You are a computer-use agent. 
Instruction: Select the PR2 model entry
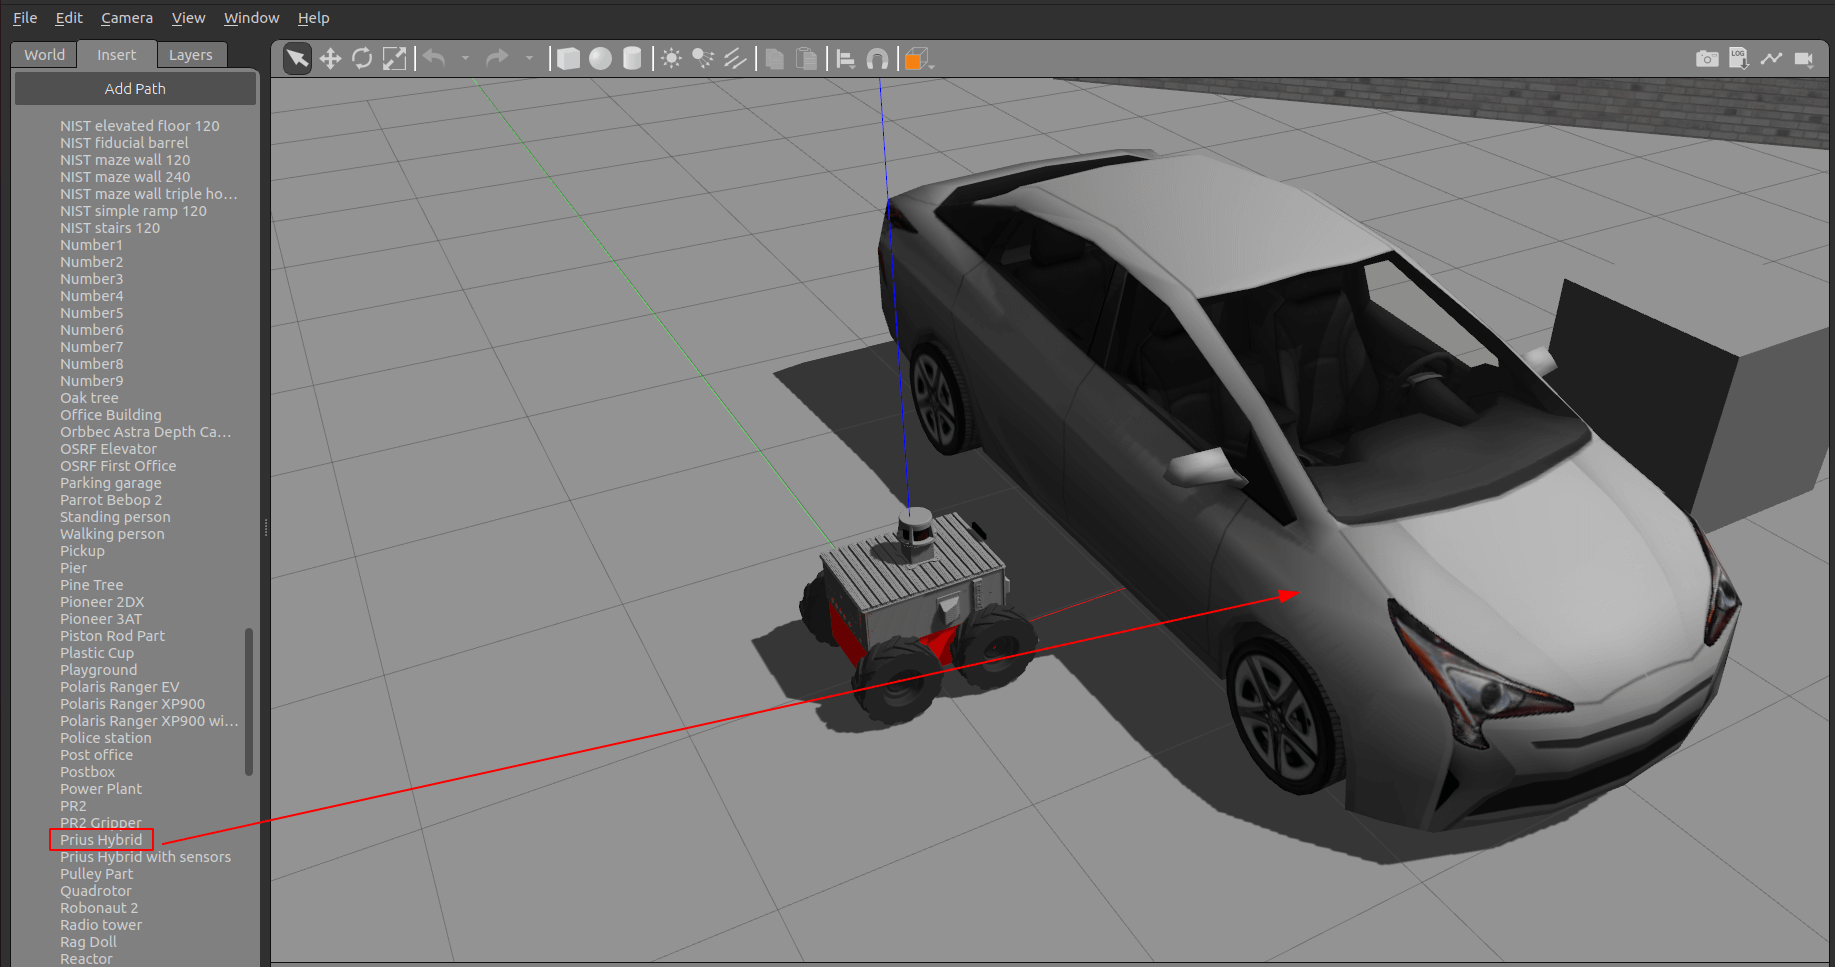click(x=73, y=806)
